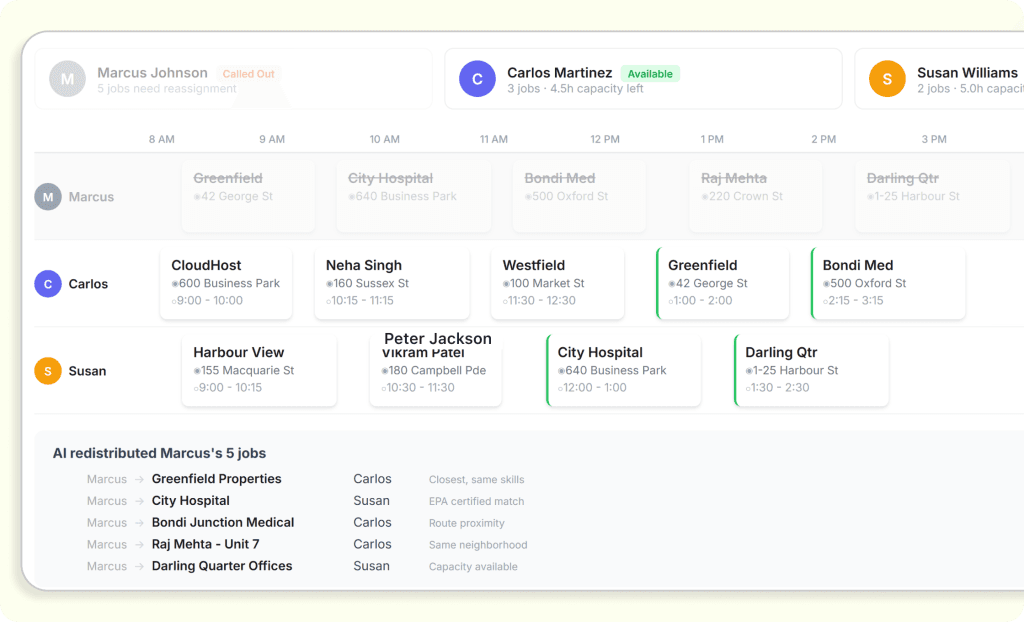Toggle Susan's avatar in her schedule row
This screenshot has width=1024, height=622.
point(47,370)
